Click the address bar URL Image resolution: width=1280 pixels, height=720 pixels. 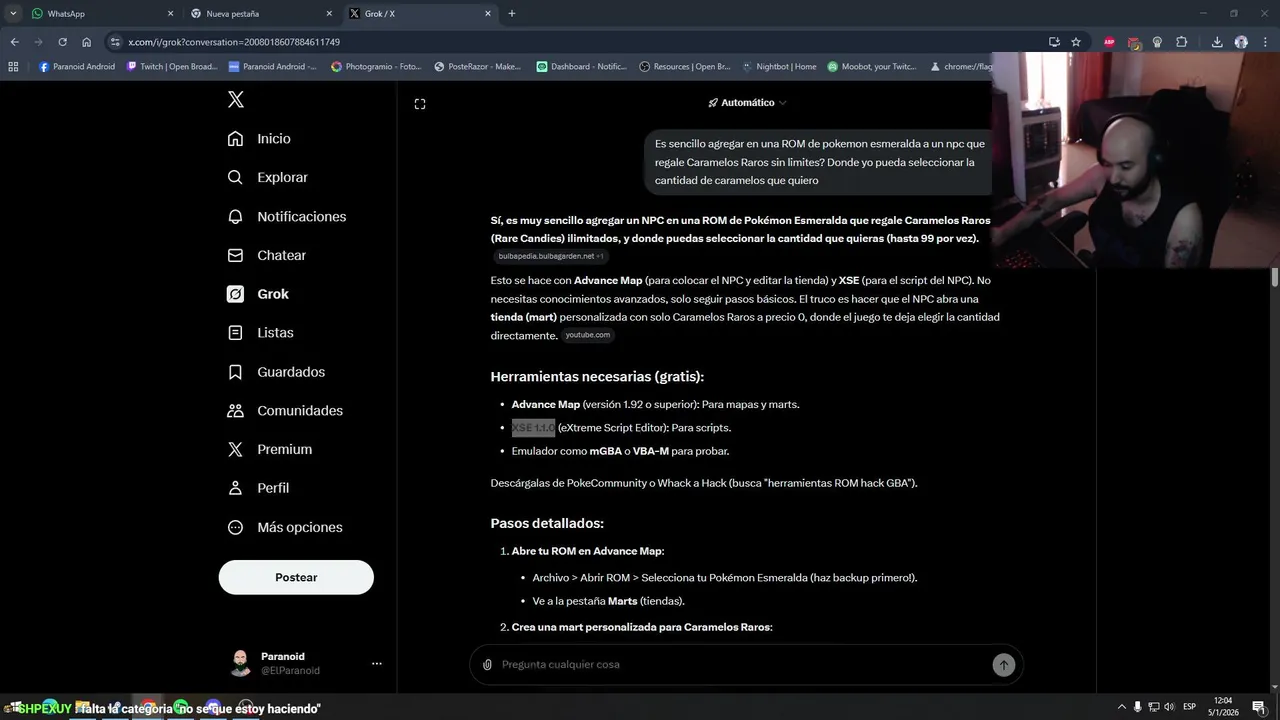(x=234, y=42)
